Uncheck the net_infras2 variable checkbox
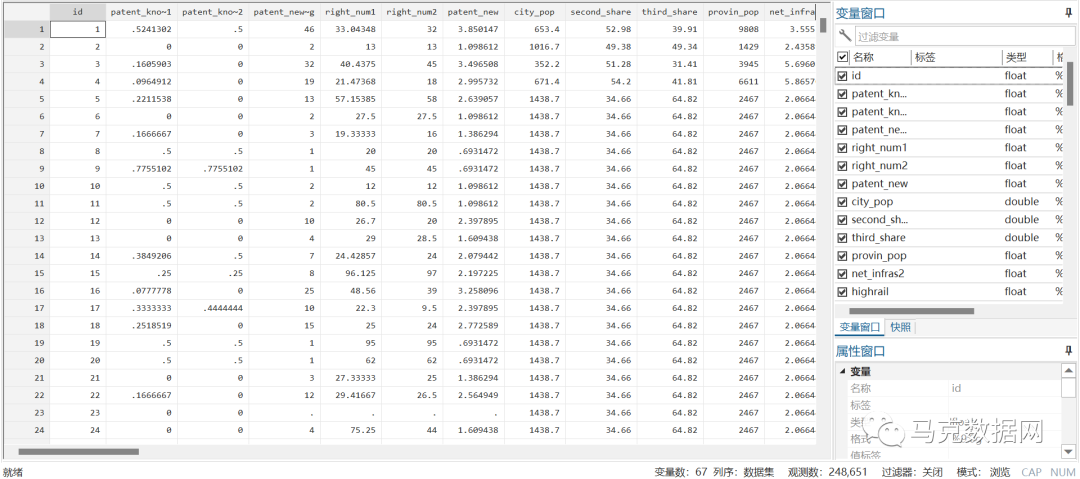This screenshot has width=1080, height=479. 842,273
